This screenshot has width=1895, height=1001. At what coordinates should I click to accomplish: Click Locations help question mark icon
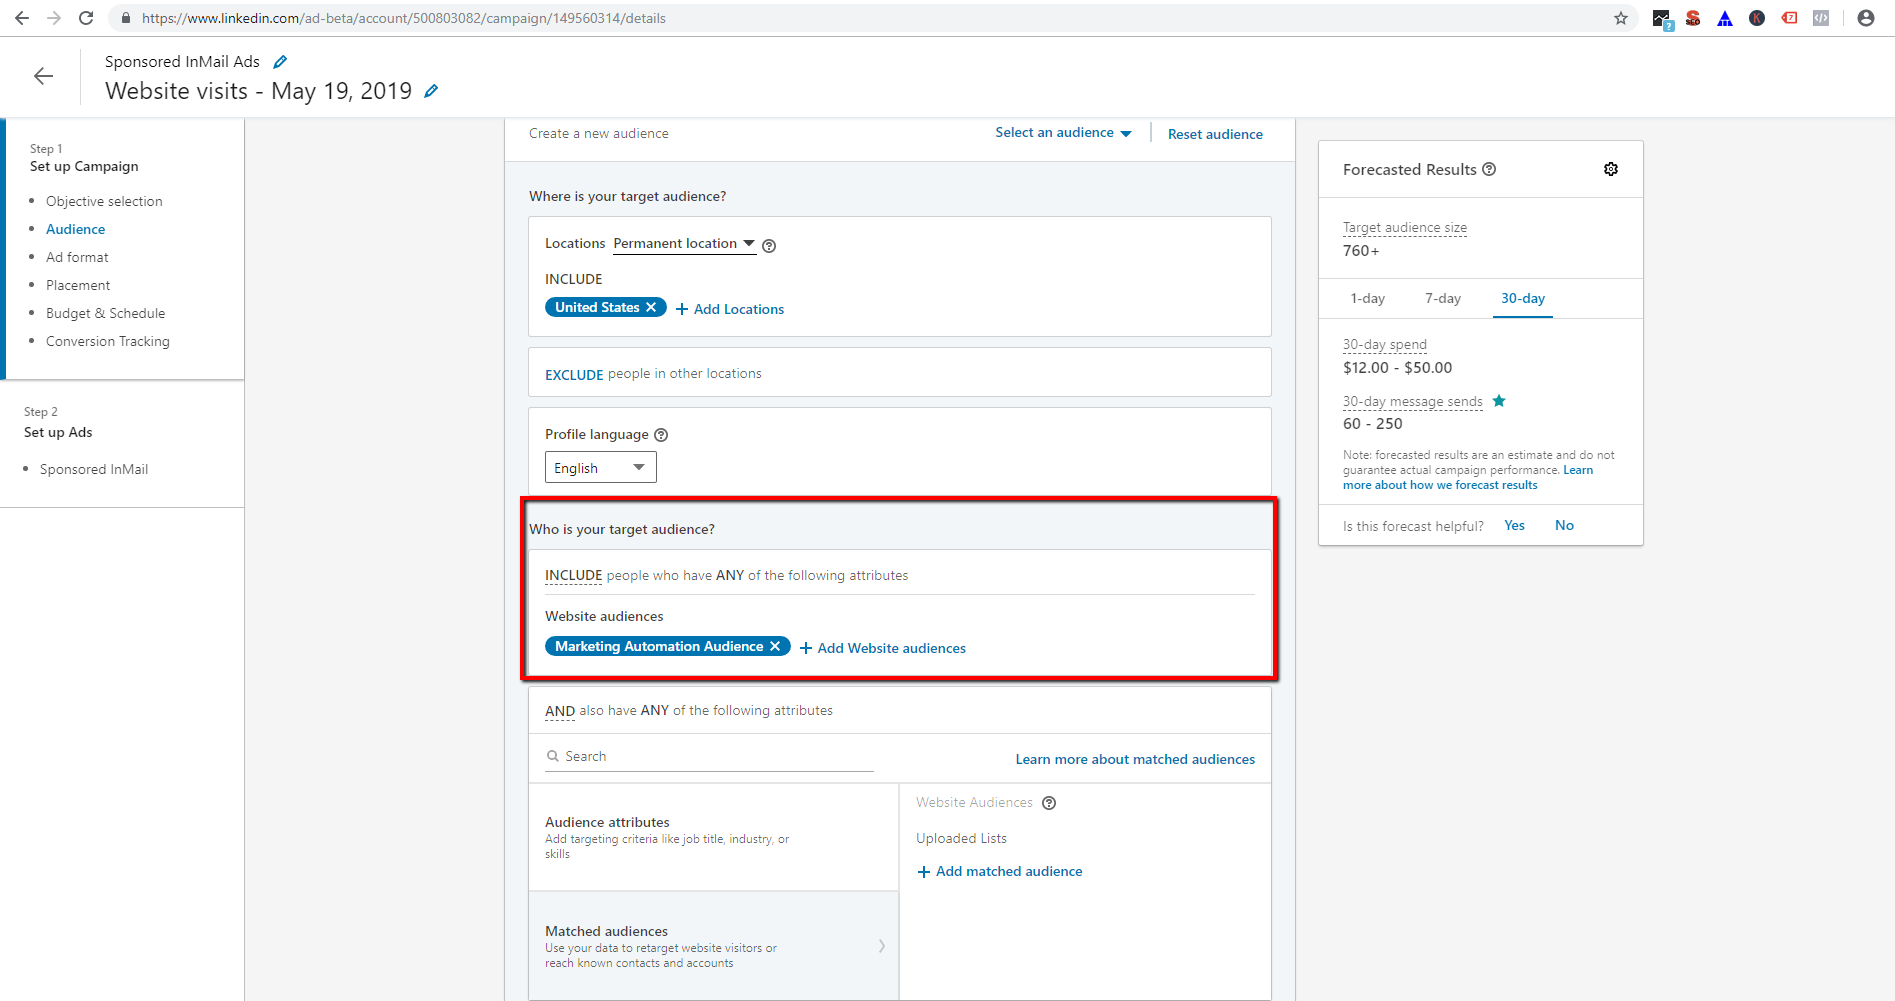769,246
